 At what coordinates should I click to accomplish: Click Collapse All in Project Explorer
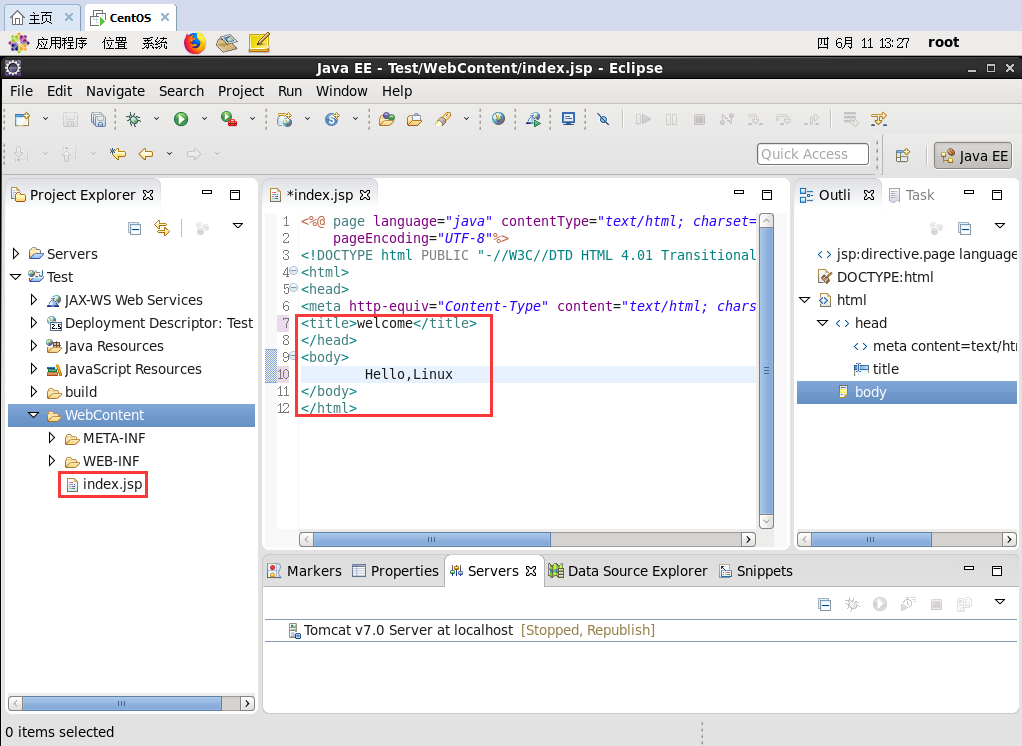pyautogui.click(x=134, y=228)
